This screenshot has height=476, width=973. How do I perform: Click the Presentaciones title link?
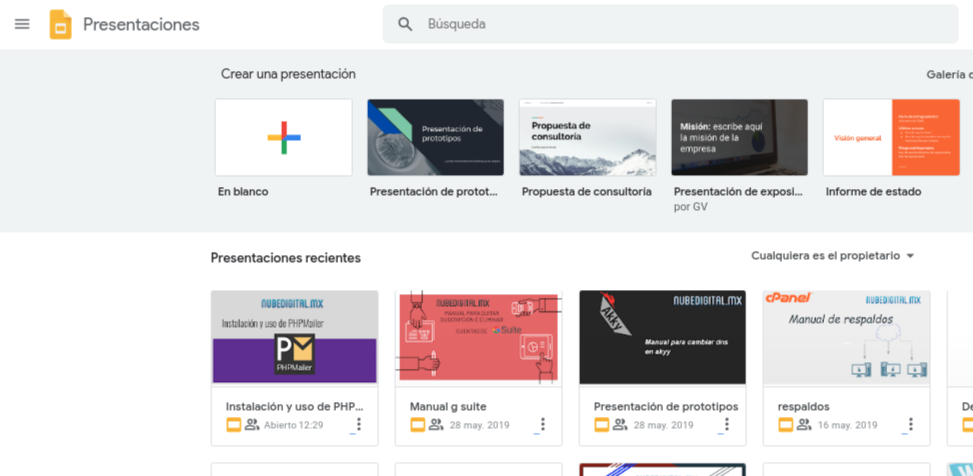[x=141, y=25]
